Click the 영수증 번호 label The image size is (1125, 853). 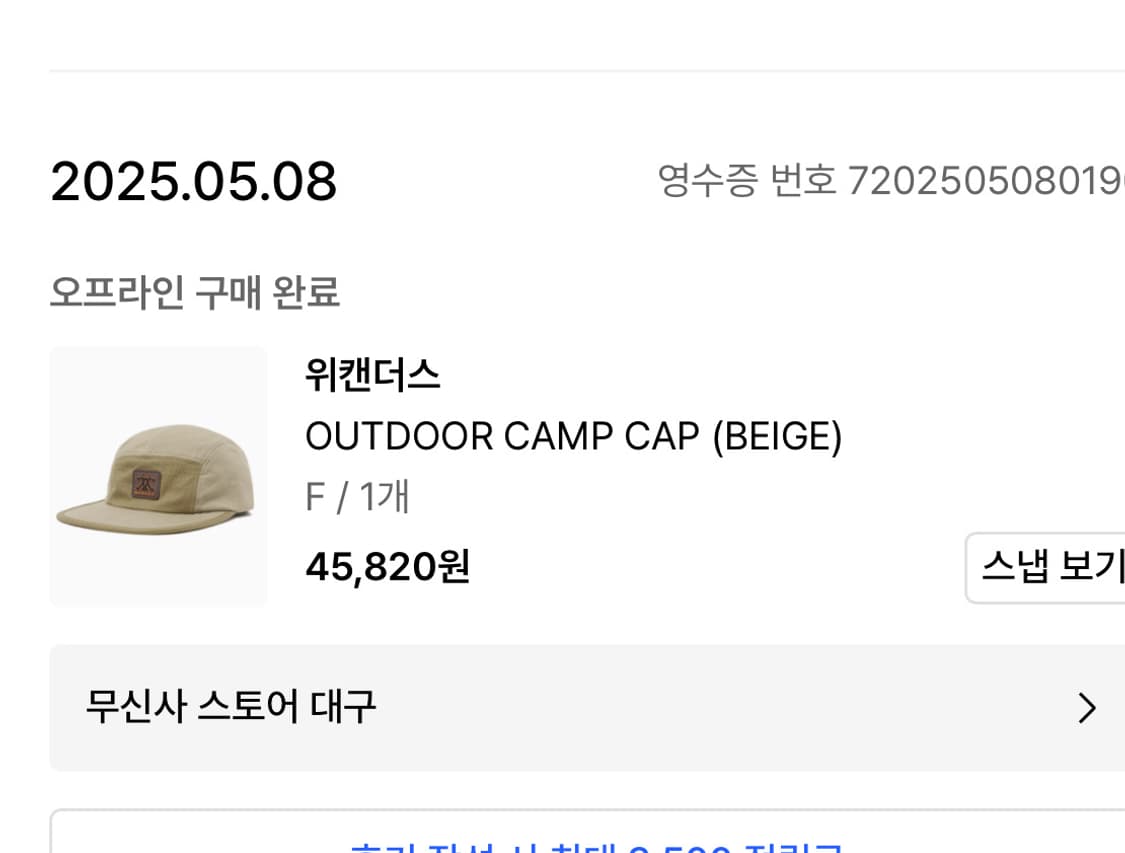(x=746, y=181)
